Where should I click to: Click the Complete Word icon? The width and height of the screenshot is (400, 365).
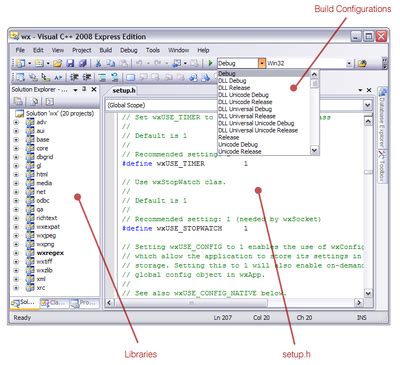pyautogui.click(x=58, y=77)
